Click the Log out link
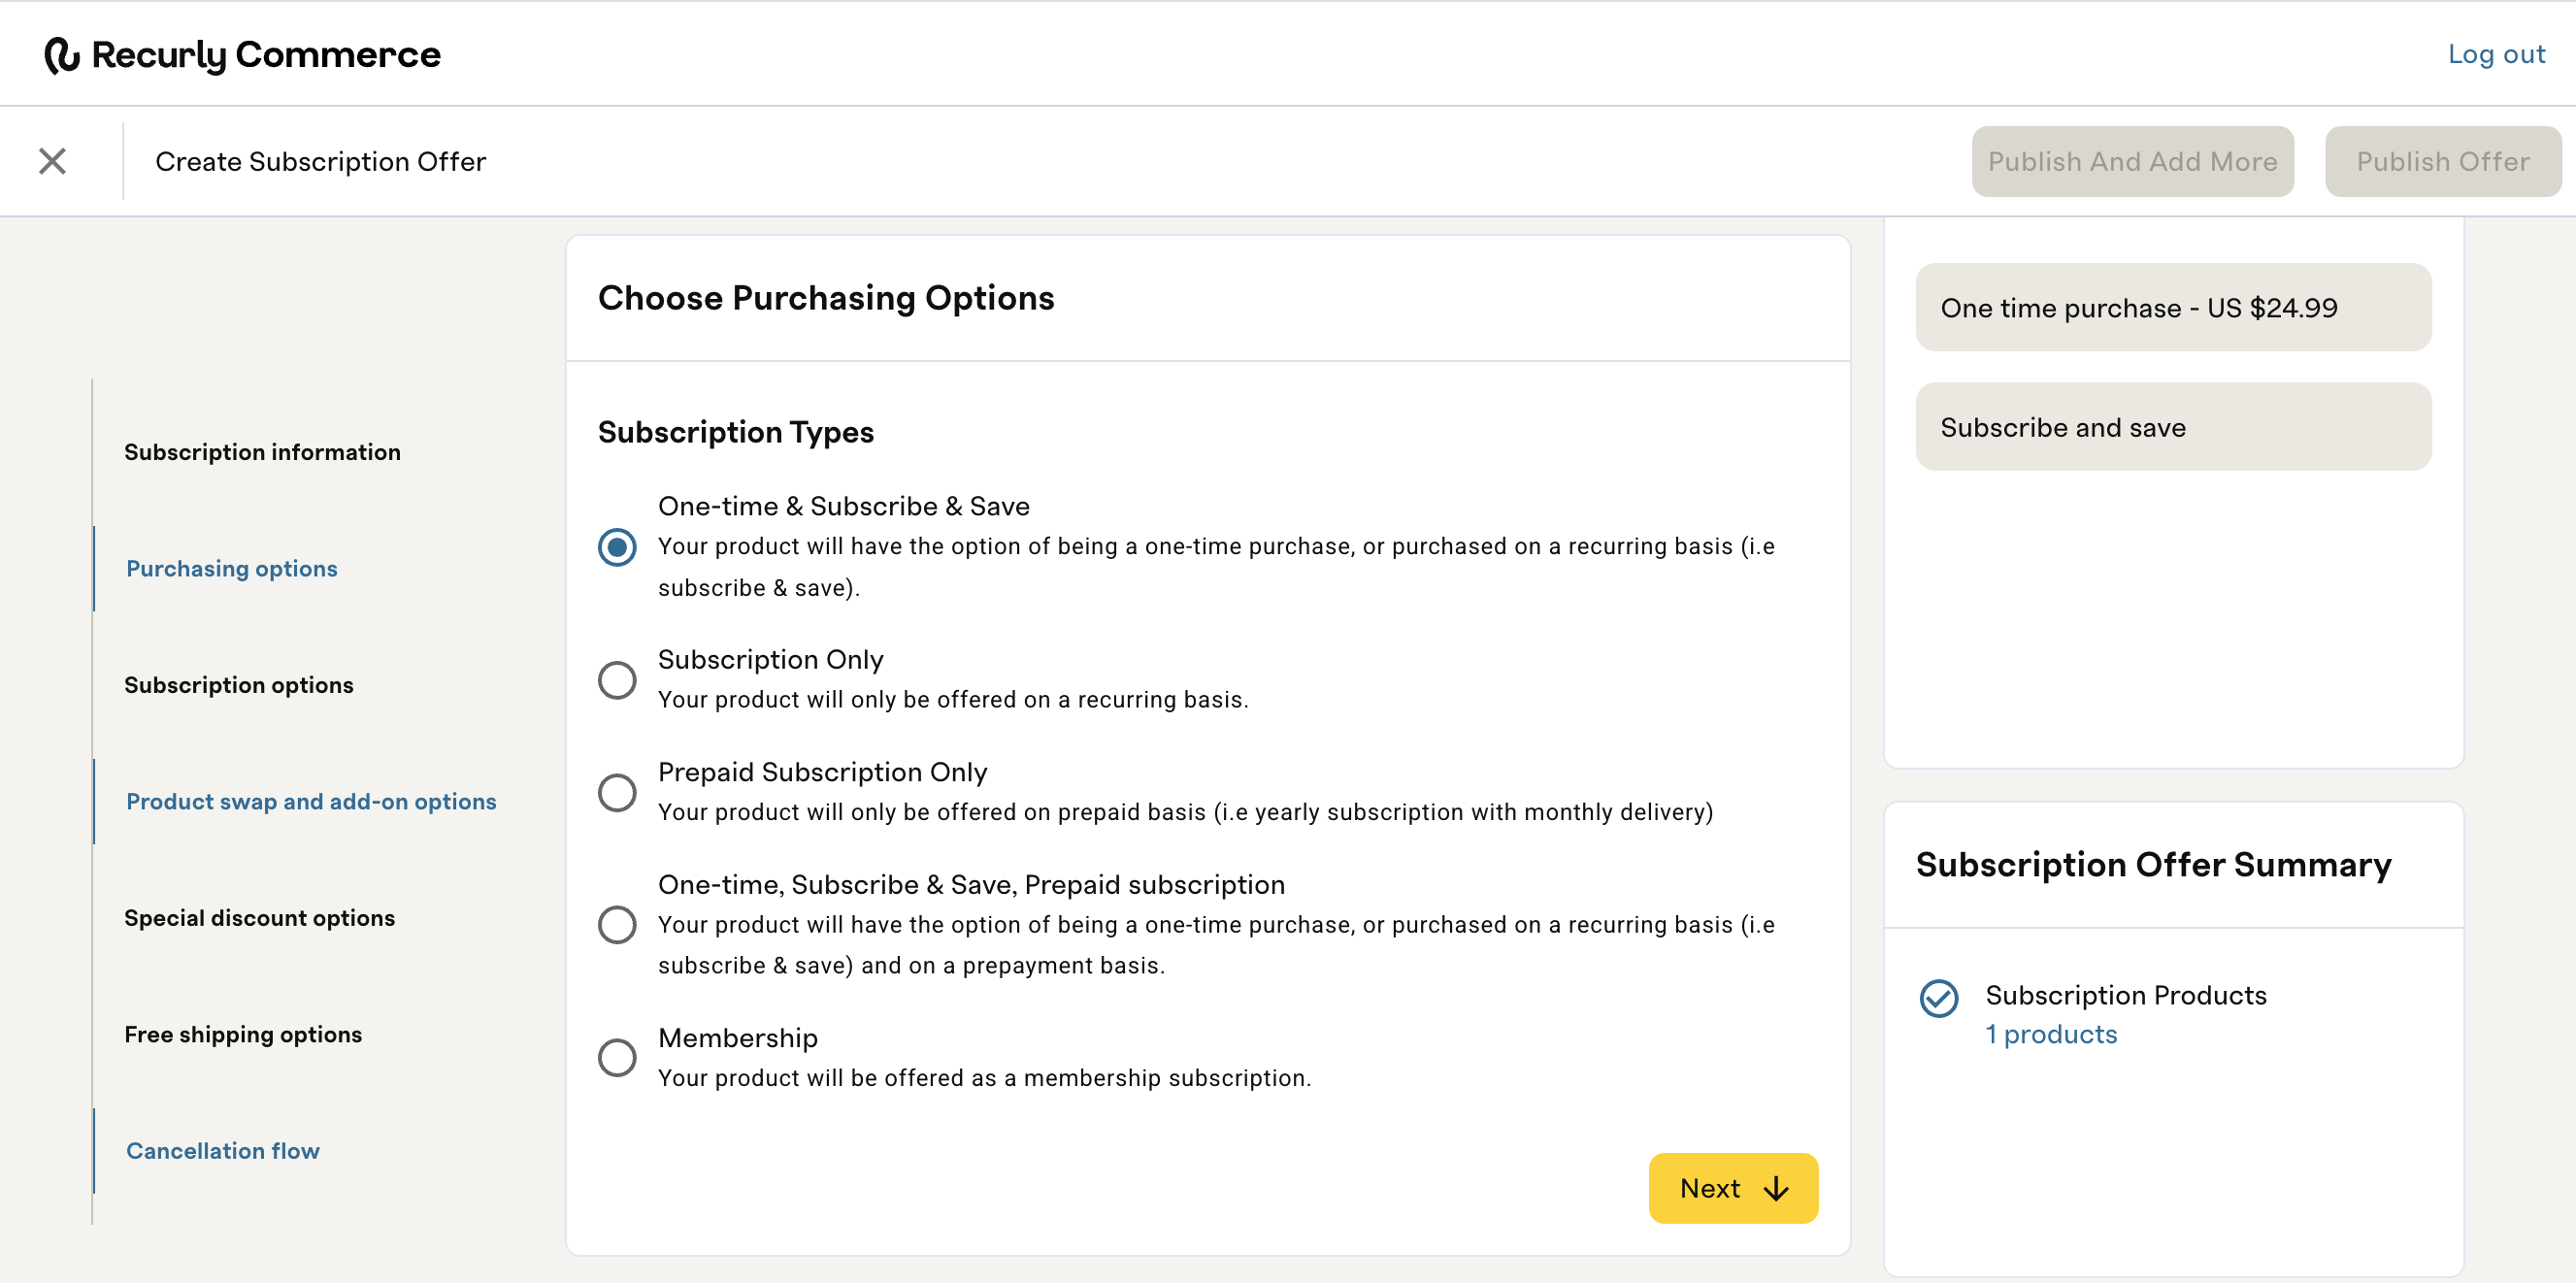This screenshot has width=2576, height=1283. click(2495, 54)
